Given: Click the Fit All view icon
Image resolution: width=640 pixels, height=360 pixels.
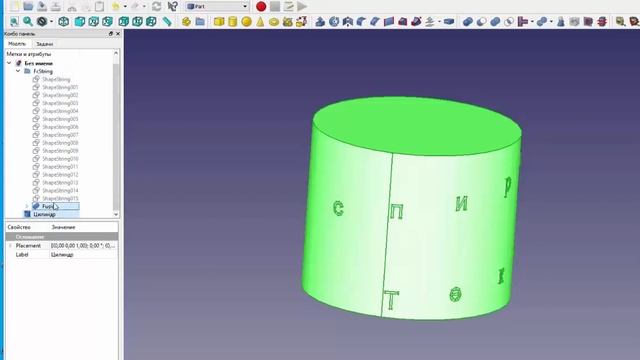Looking at the screenshot, I should pyautogui.click(x=14, y=21).
